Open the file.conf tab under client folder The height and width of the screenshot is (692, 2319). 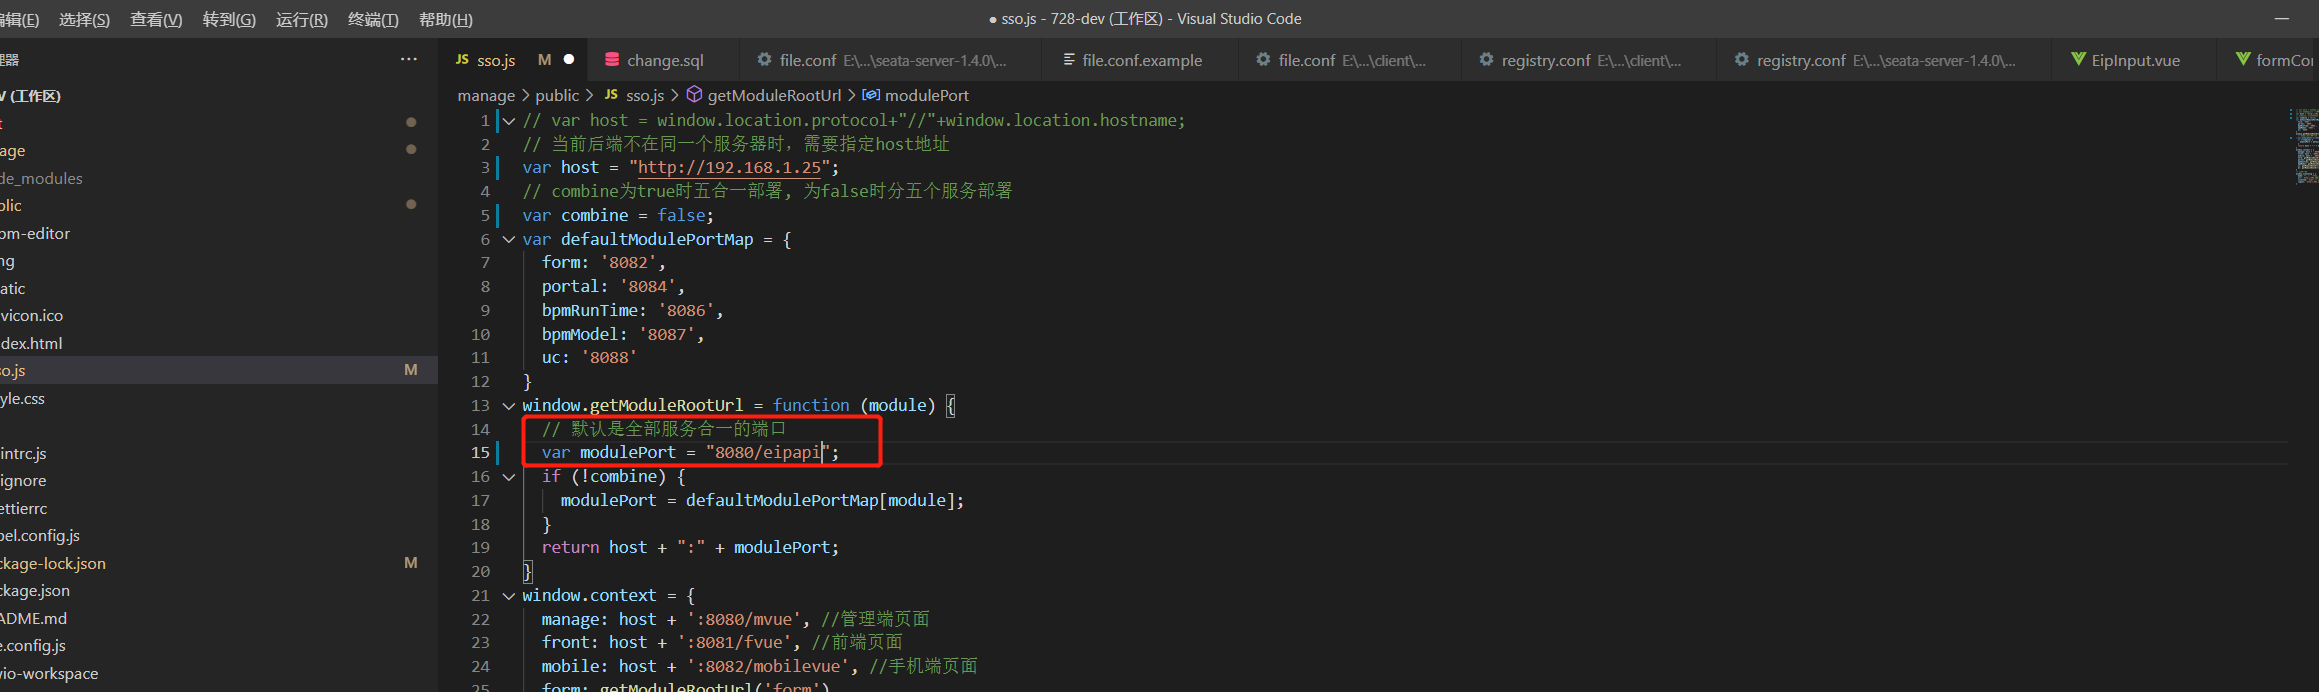pyautogui.click(x=1349, y=60)
